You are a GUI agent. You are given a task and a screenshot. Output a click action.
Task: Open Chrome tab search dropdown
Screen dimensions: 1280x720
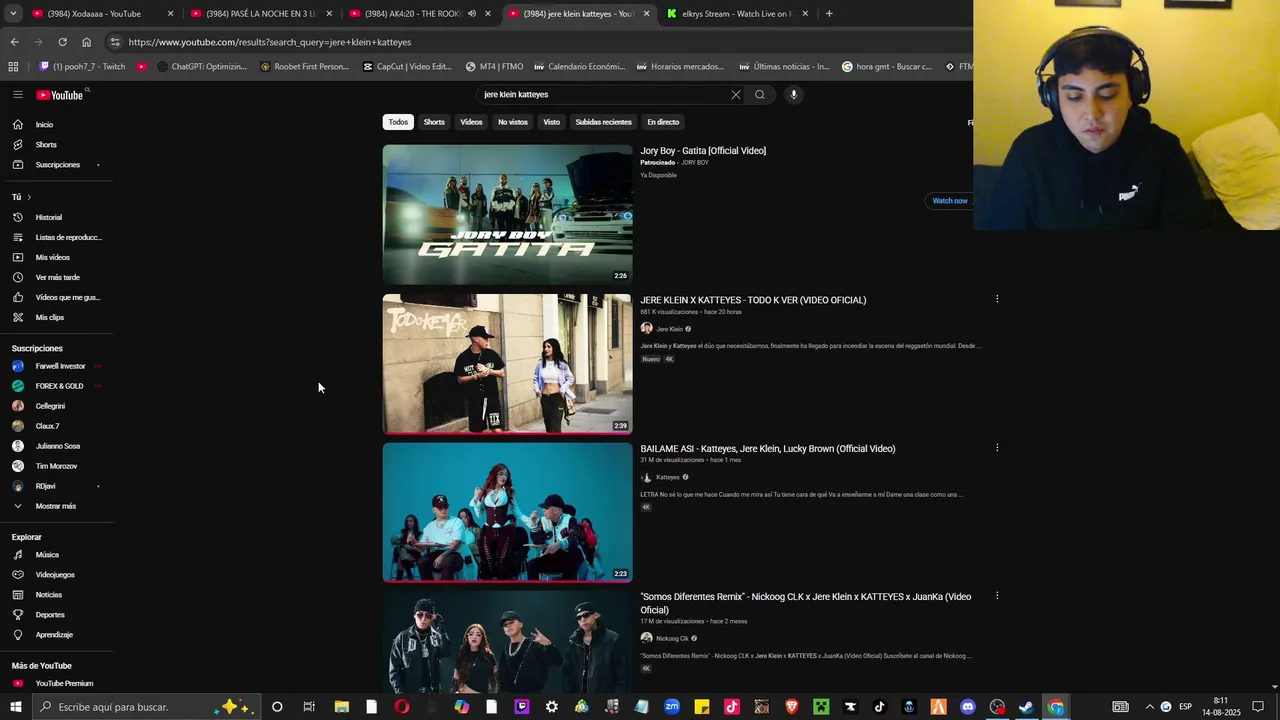pyautogui.click(x=13, y=14)
